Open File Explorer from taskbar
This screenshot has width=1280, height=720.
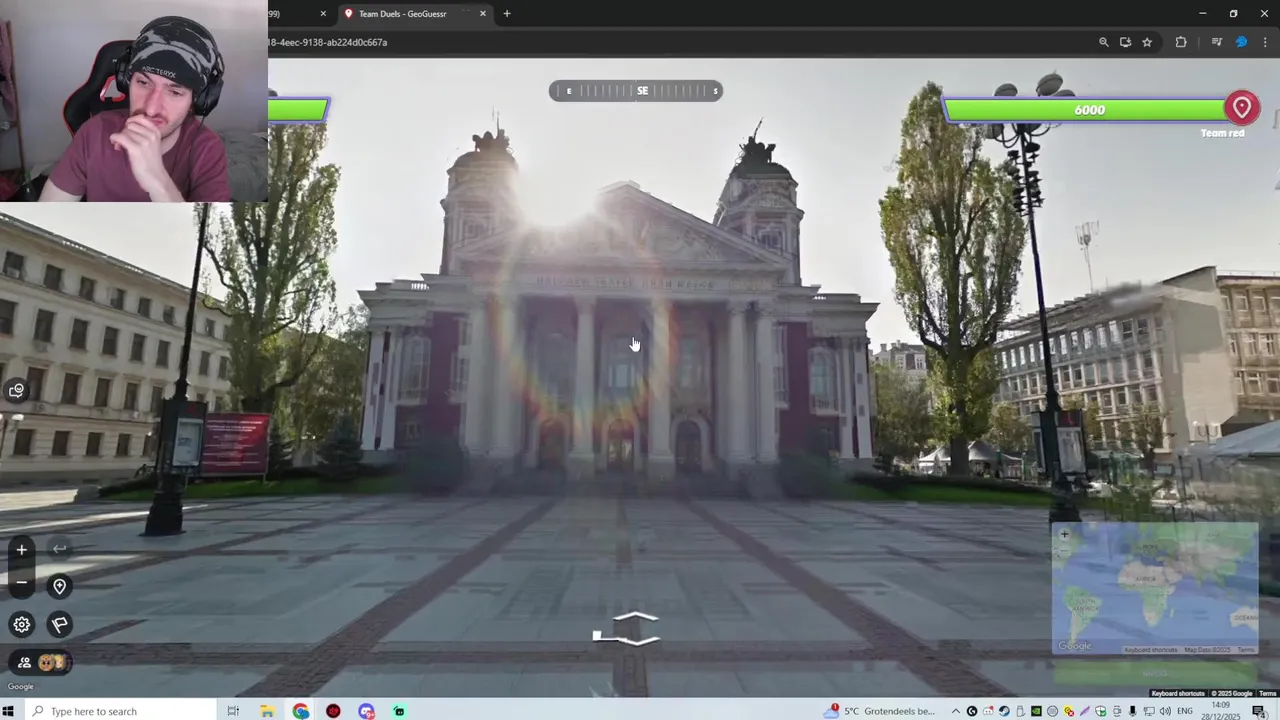tap(267, 711)
